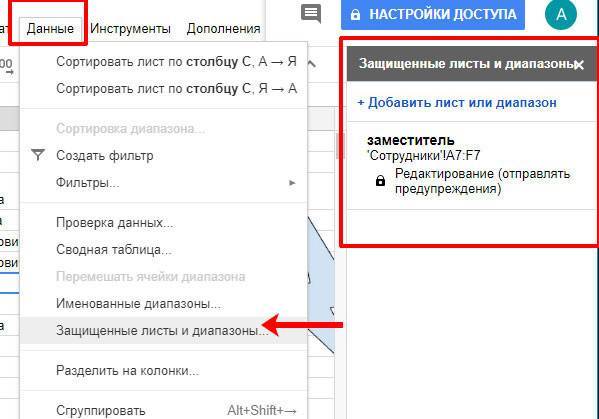Collapse toolbar with the upward chevron
This screenshot has width=599, height=419.
[x=312, y=64]
